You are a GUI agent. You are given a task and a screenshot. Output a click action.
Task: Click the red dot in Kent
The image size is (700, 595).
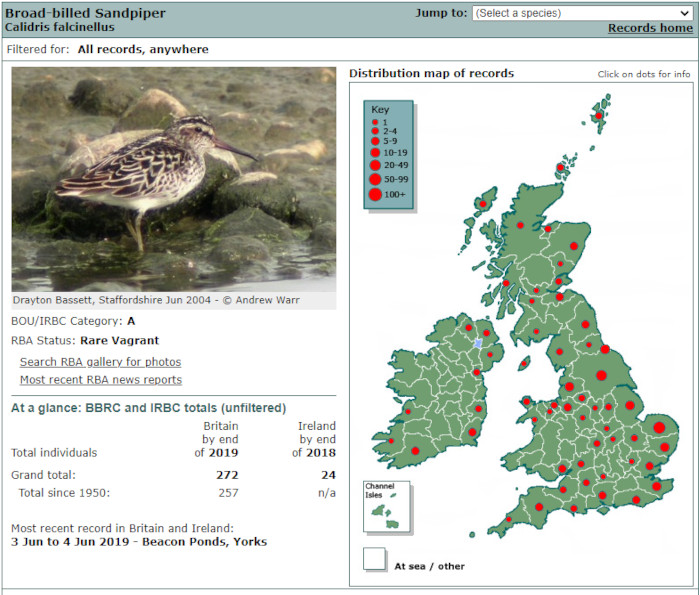tap(656, 487)
